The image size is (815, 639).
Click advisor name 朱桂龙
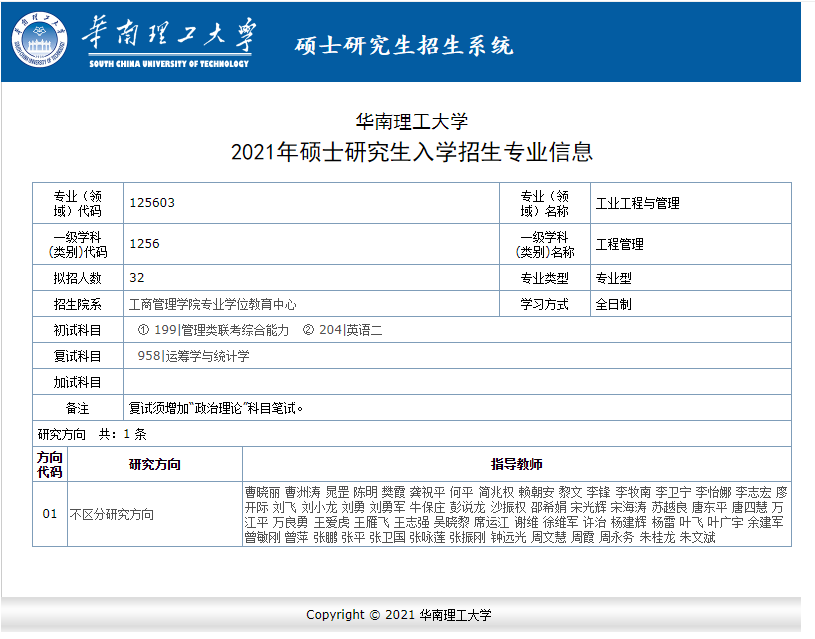click(657, 537)
